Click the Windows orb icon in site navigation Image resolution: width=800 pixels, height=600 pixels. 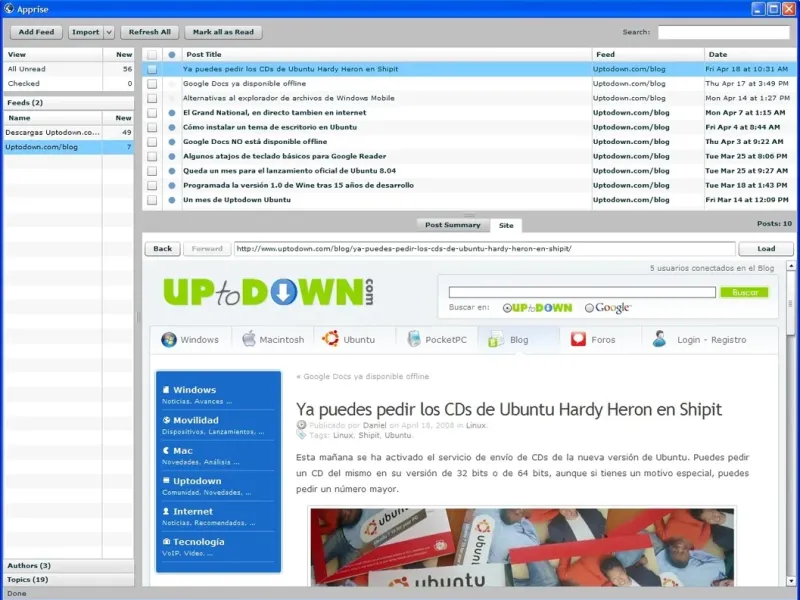point(169,339)
